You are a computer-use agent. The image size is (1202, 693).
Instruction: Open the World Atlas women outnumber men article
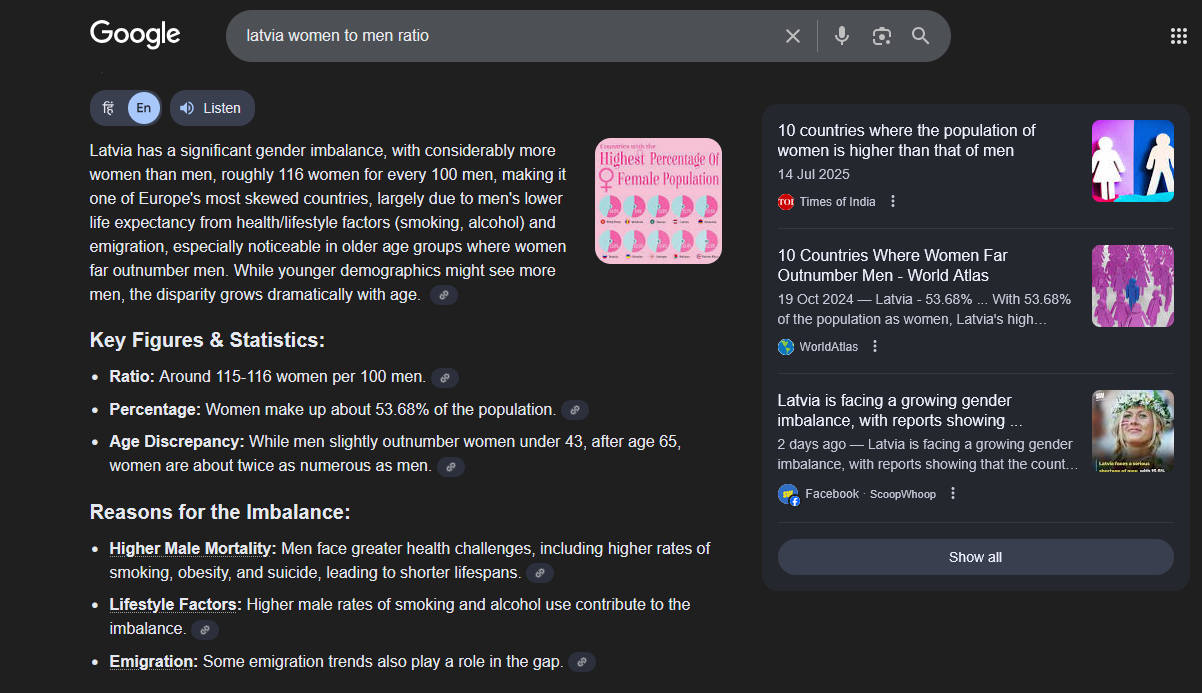(x=892, y=266)
